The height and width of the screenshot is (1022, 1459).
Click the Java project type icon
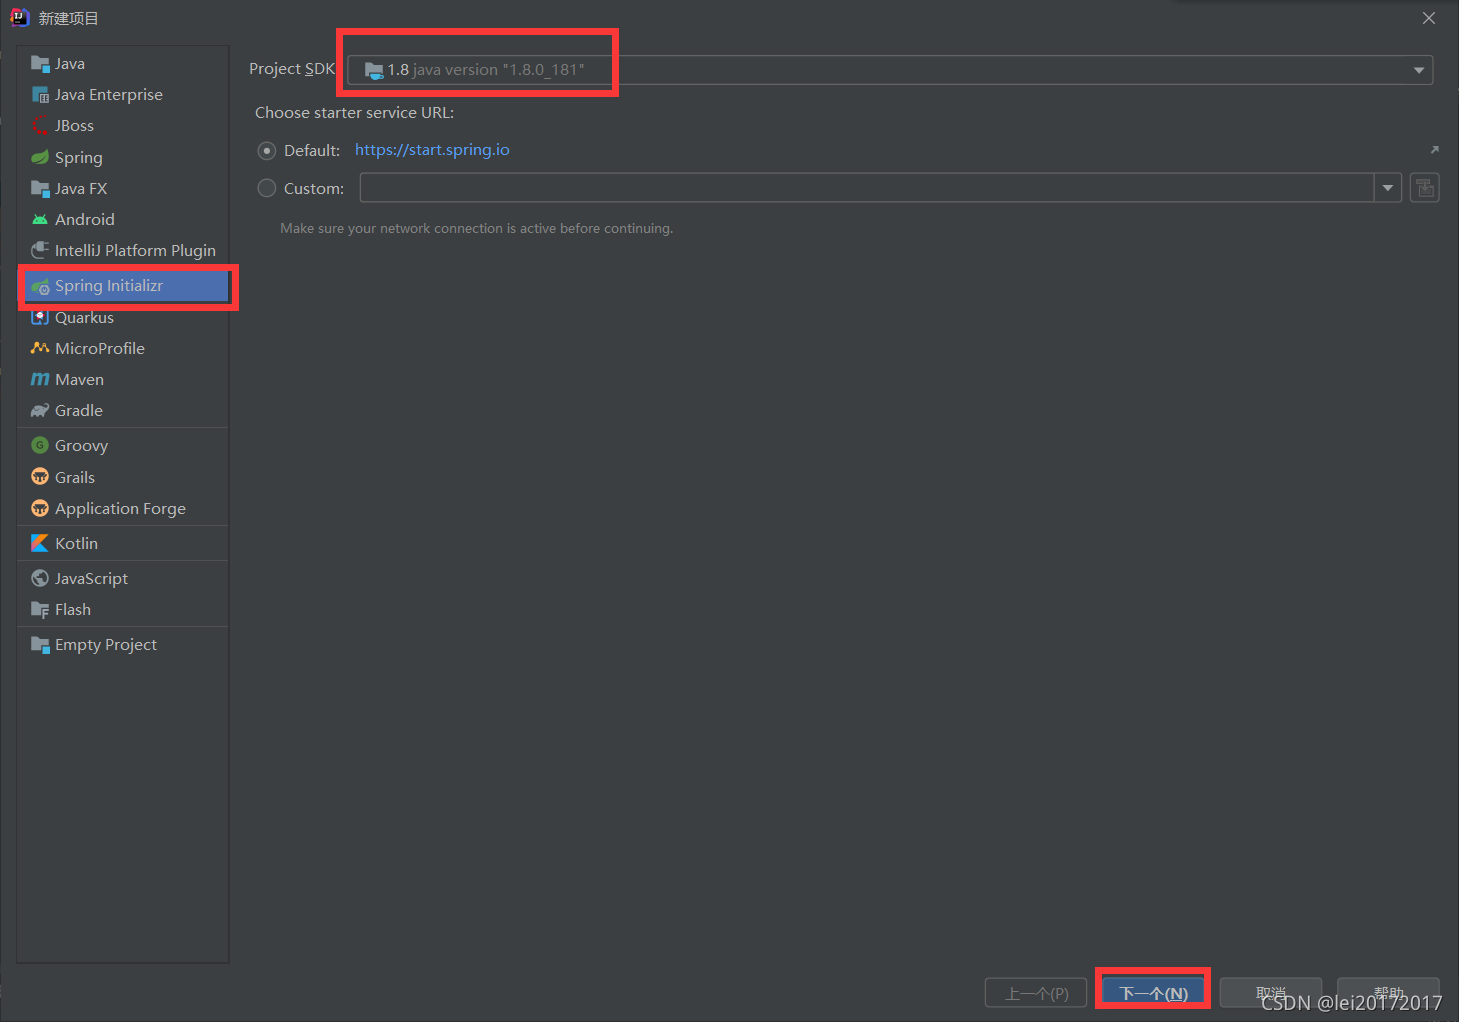coord(40,64)
